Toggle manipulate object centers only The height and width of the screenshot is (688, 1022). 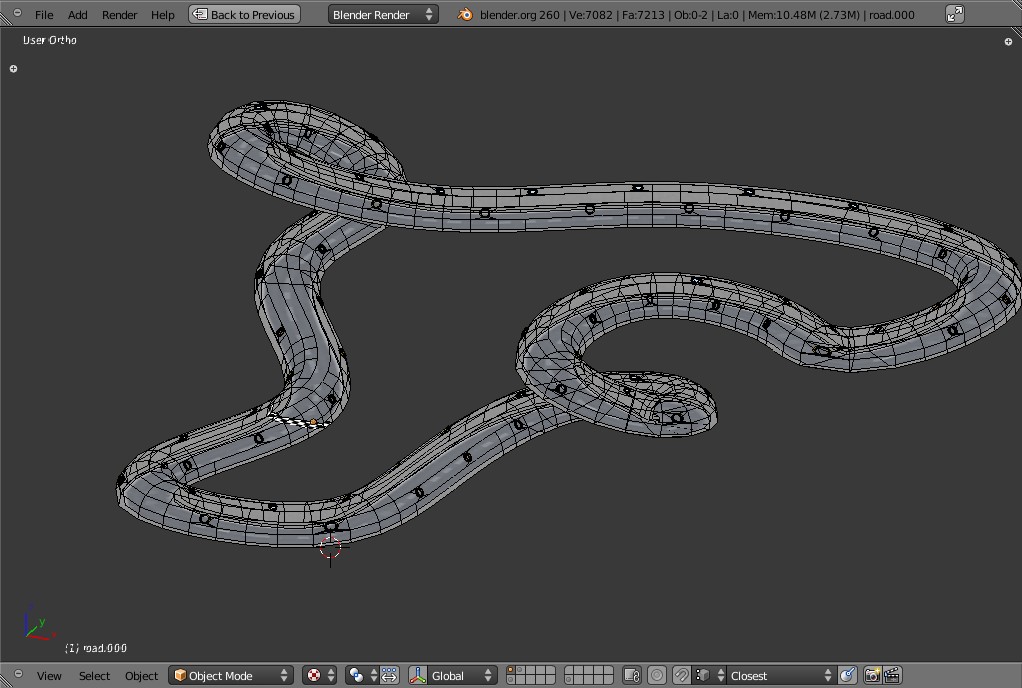pyautogui.click(x=389, y=676)
